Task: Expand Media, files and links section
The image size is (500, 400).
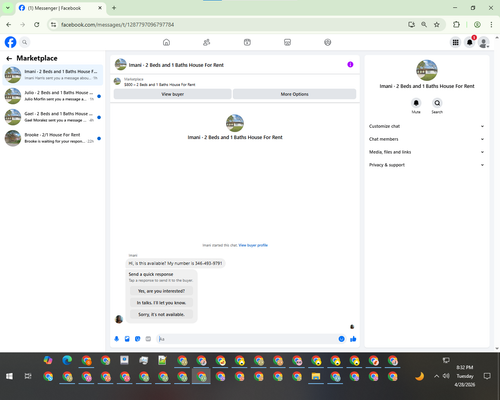Action: [426, 152]
